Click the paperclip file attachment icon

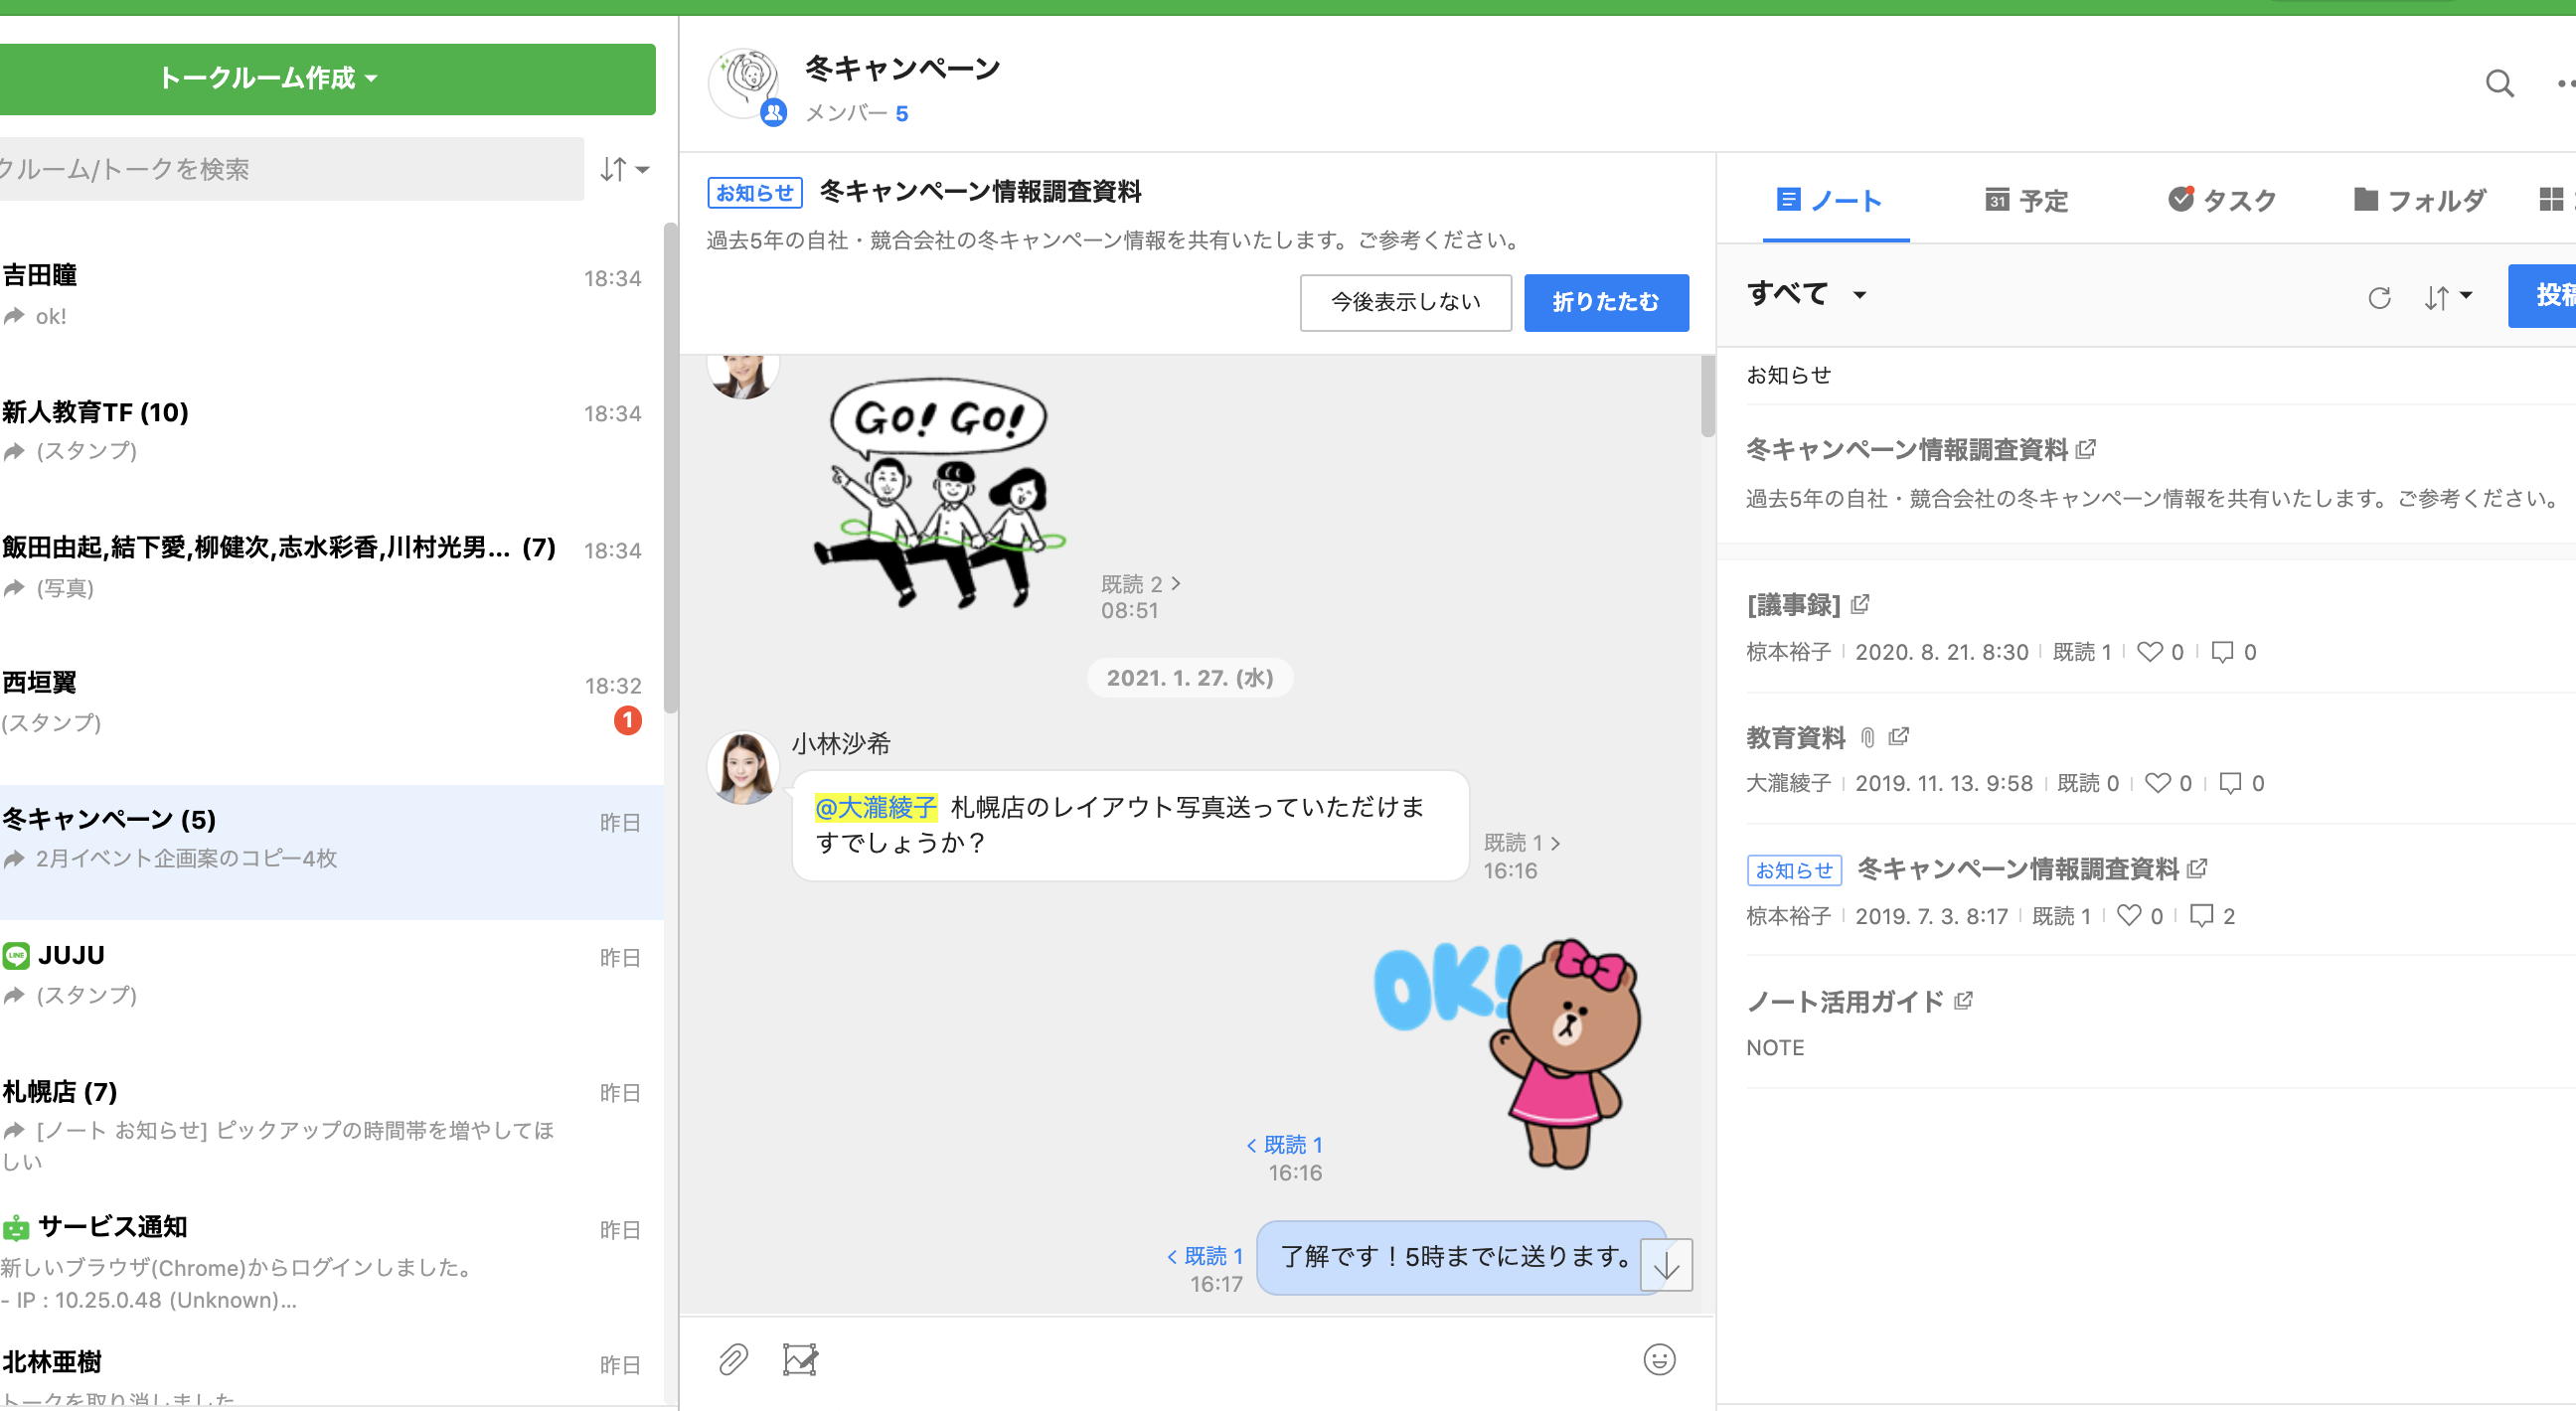click(x=733, y=1359)
